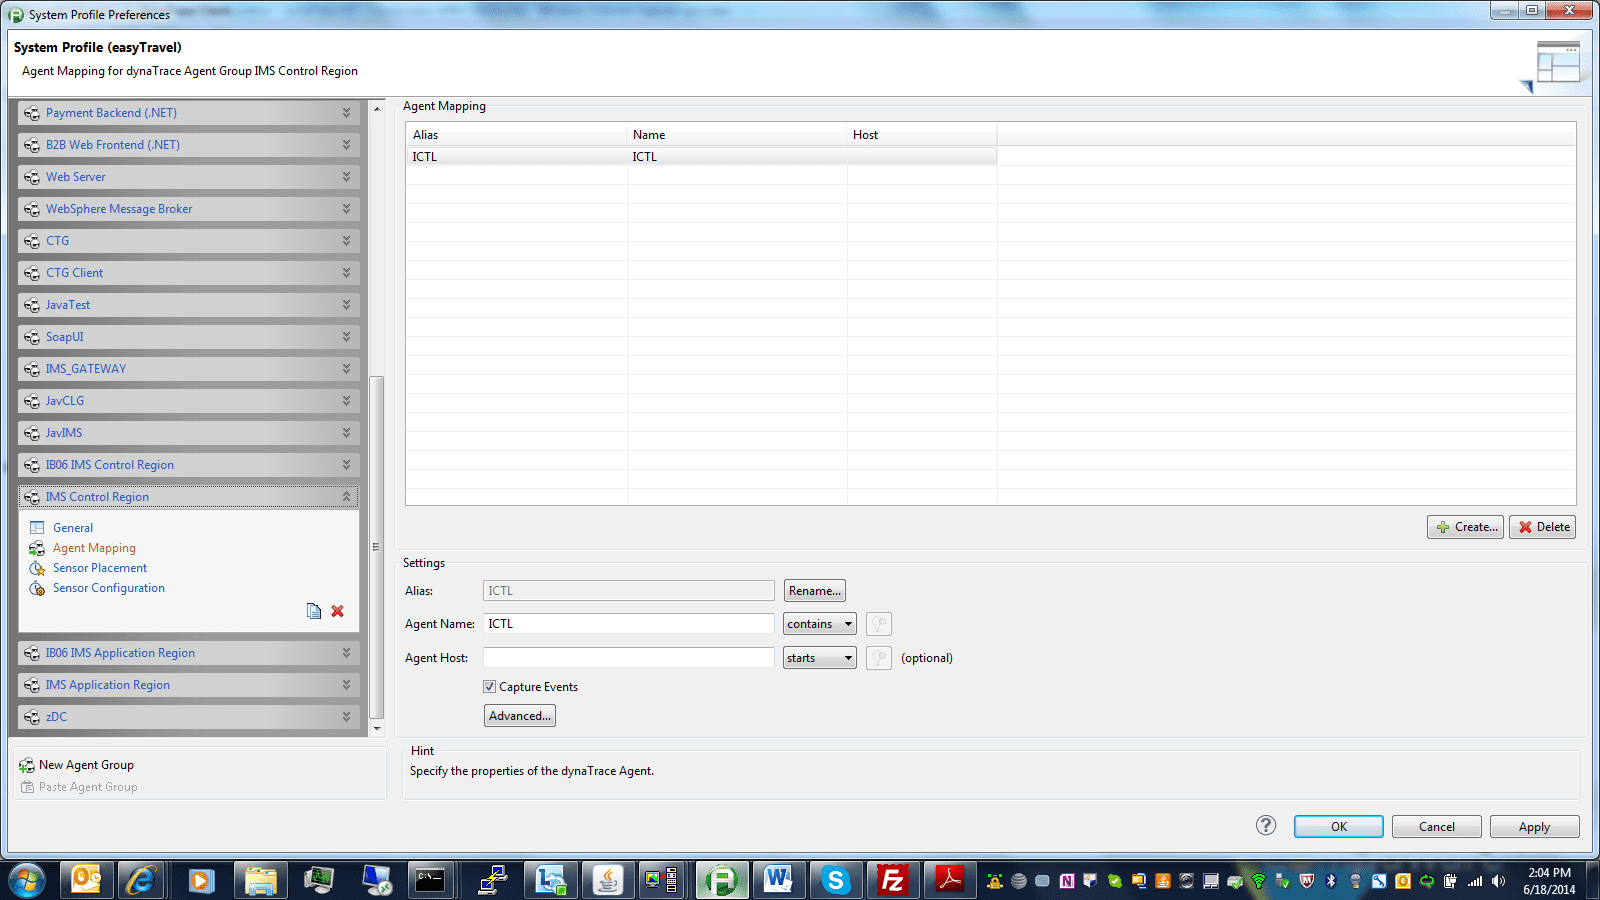Image resolution: width=1600 pixels, height=900 pixels.
Task: Open the dynaTrace client taskbar icon
Action: click(x=721, y=880)
